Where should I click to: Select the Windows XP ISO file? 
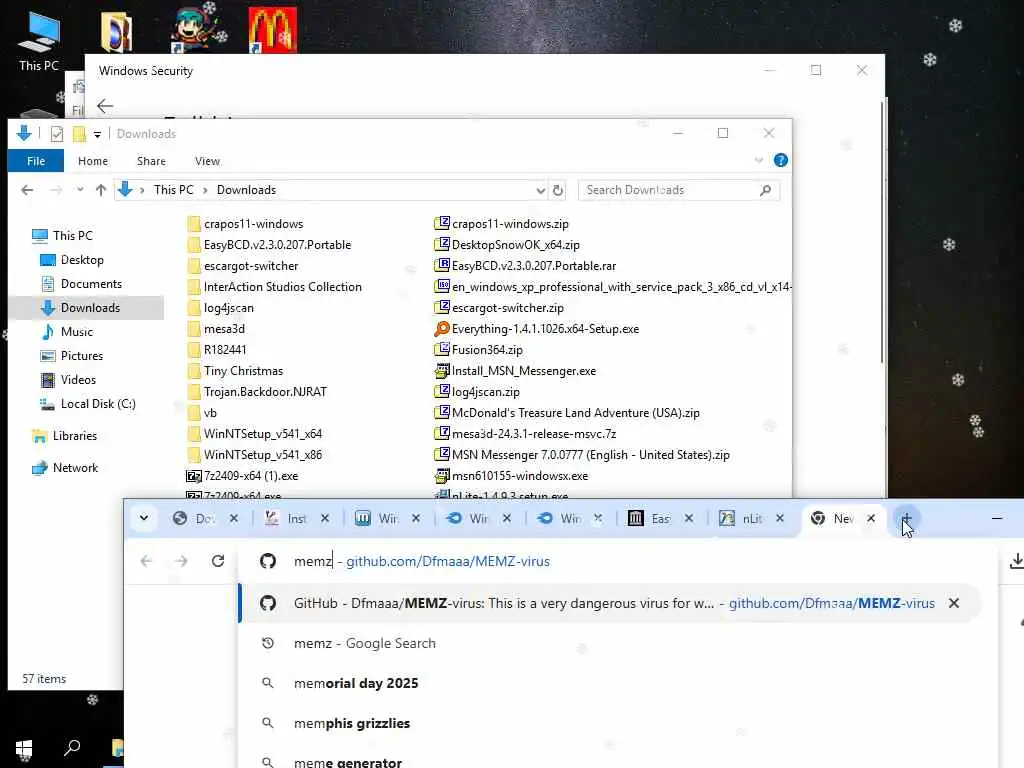[613, 287]
